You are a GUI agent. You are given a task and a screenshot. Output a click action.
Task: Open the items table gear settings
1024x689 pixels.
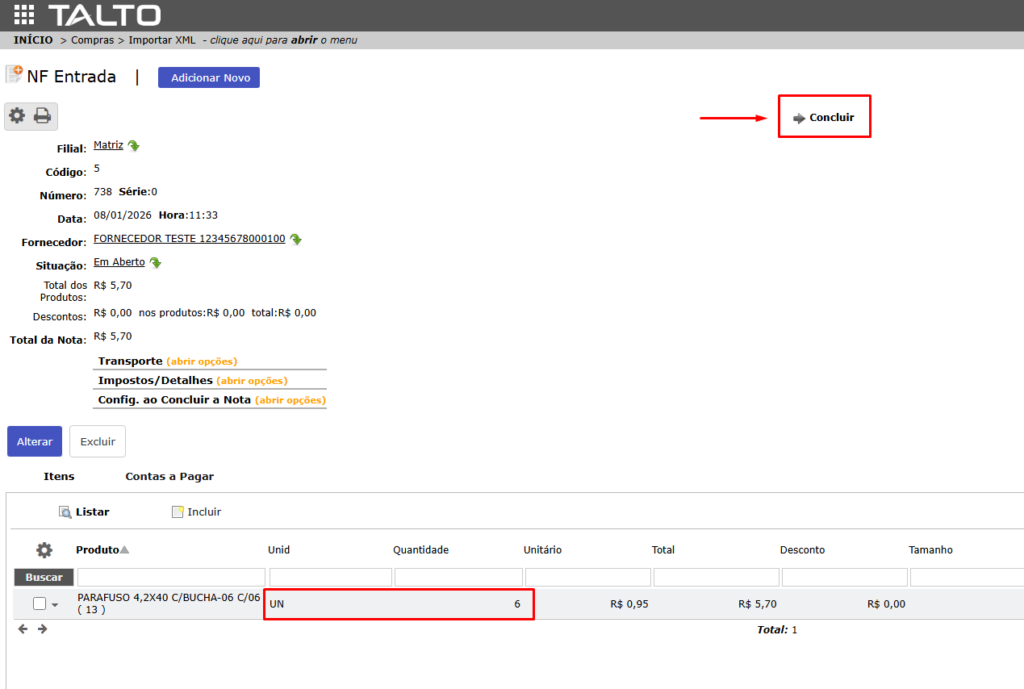(44, 550)
